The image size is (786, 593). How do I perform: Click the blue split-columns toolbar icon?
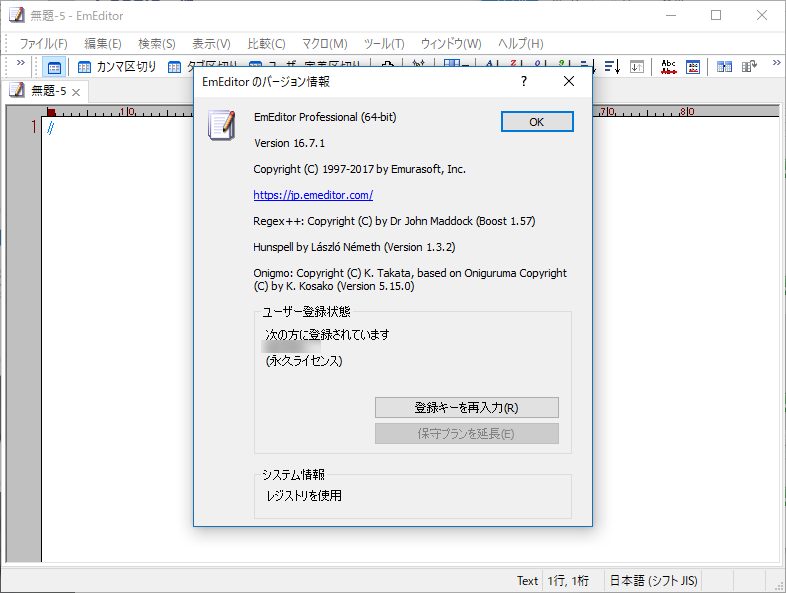pyautogui.click(x=724, y=67)
